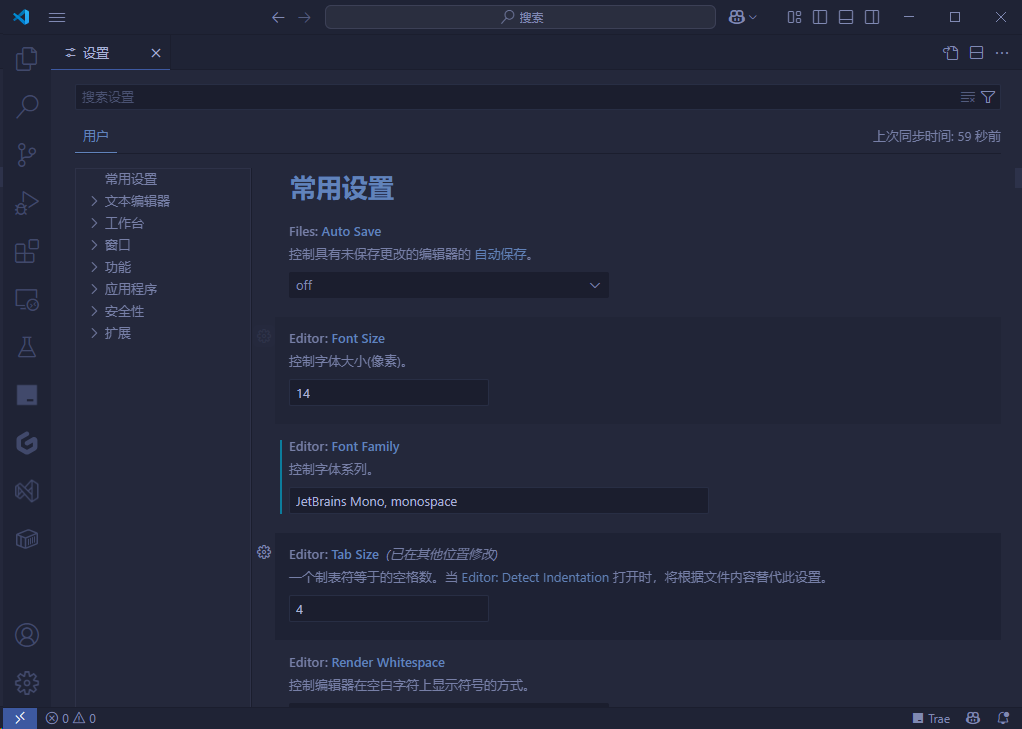1022x729 pixels.
Task: Click the title bar 搜索 command center
Action: (x=520, y=17)
